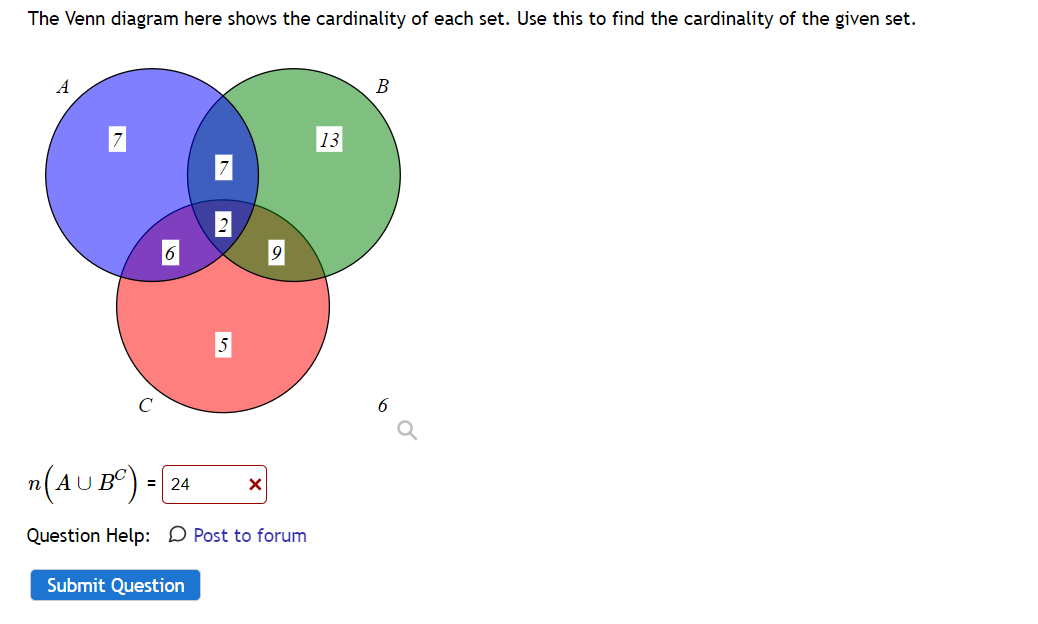The width and height of the screenshot is (1038, 624).
Task: Click the number 9 between circles B and C
Action: click(276, 253)
